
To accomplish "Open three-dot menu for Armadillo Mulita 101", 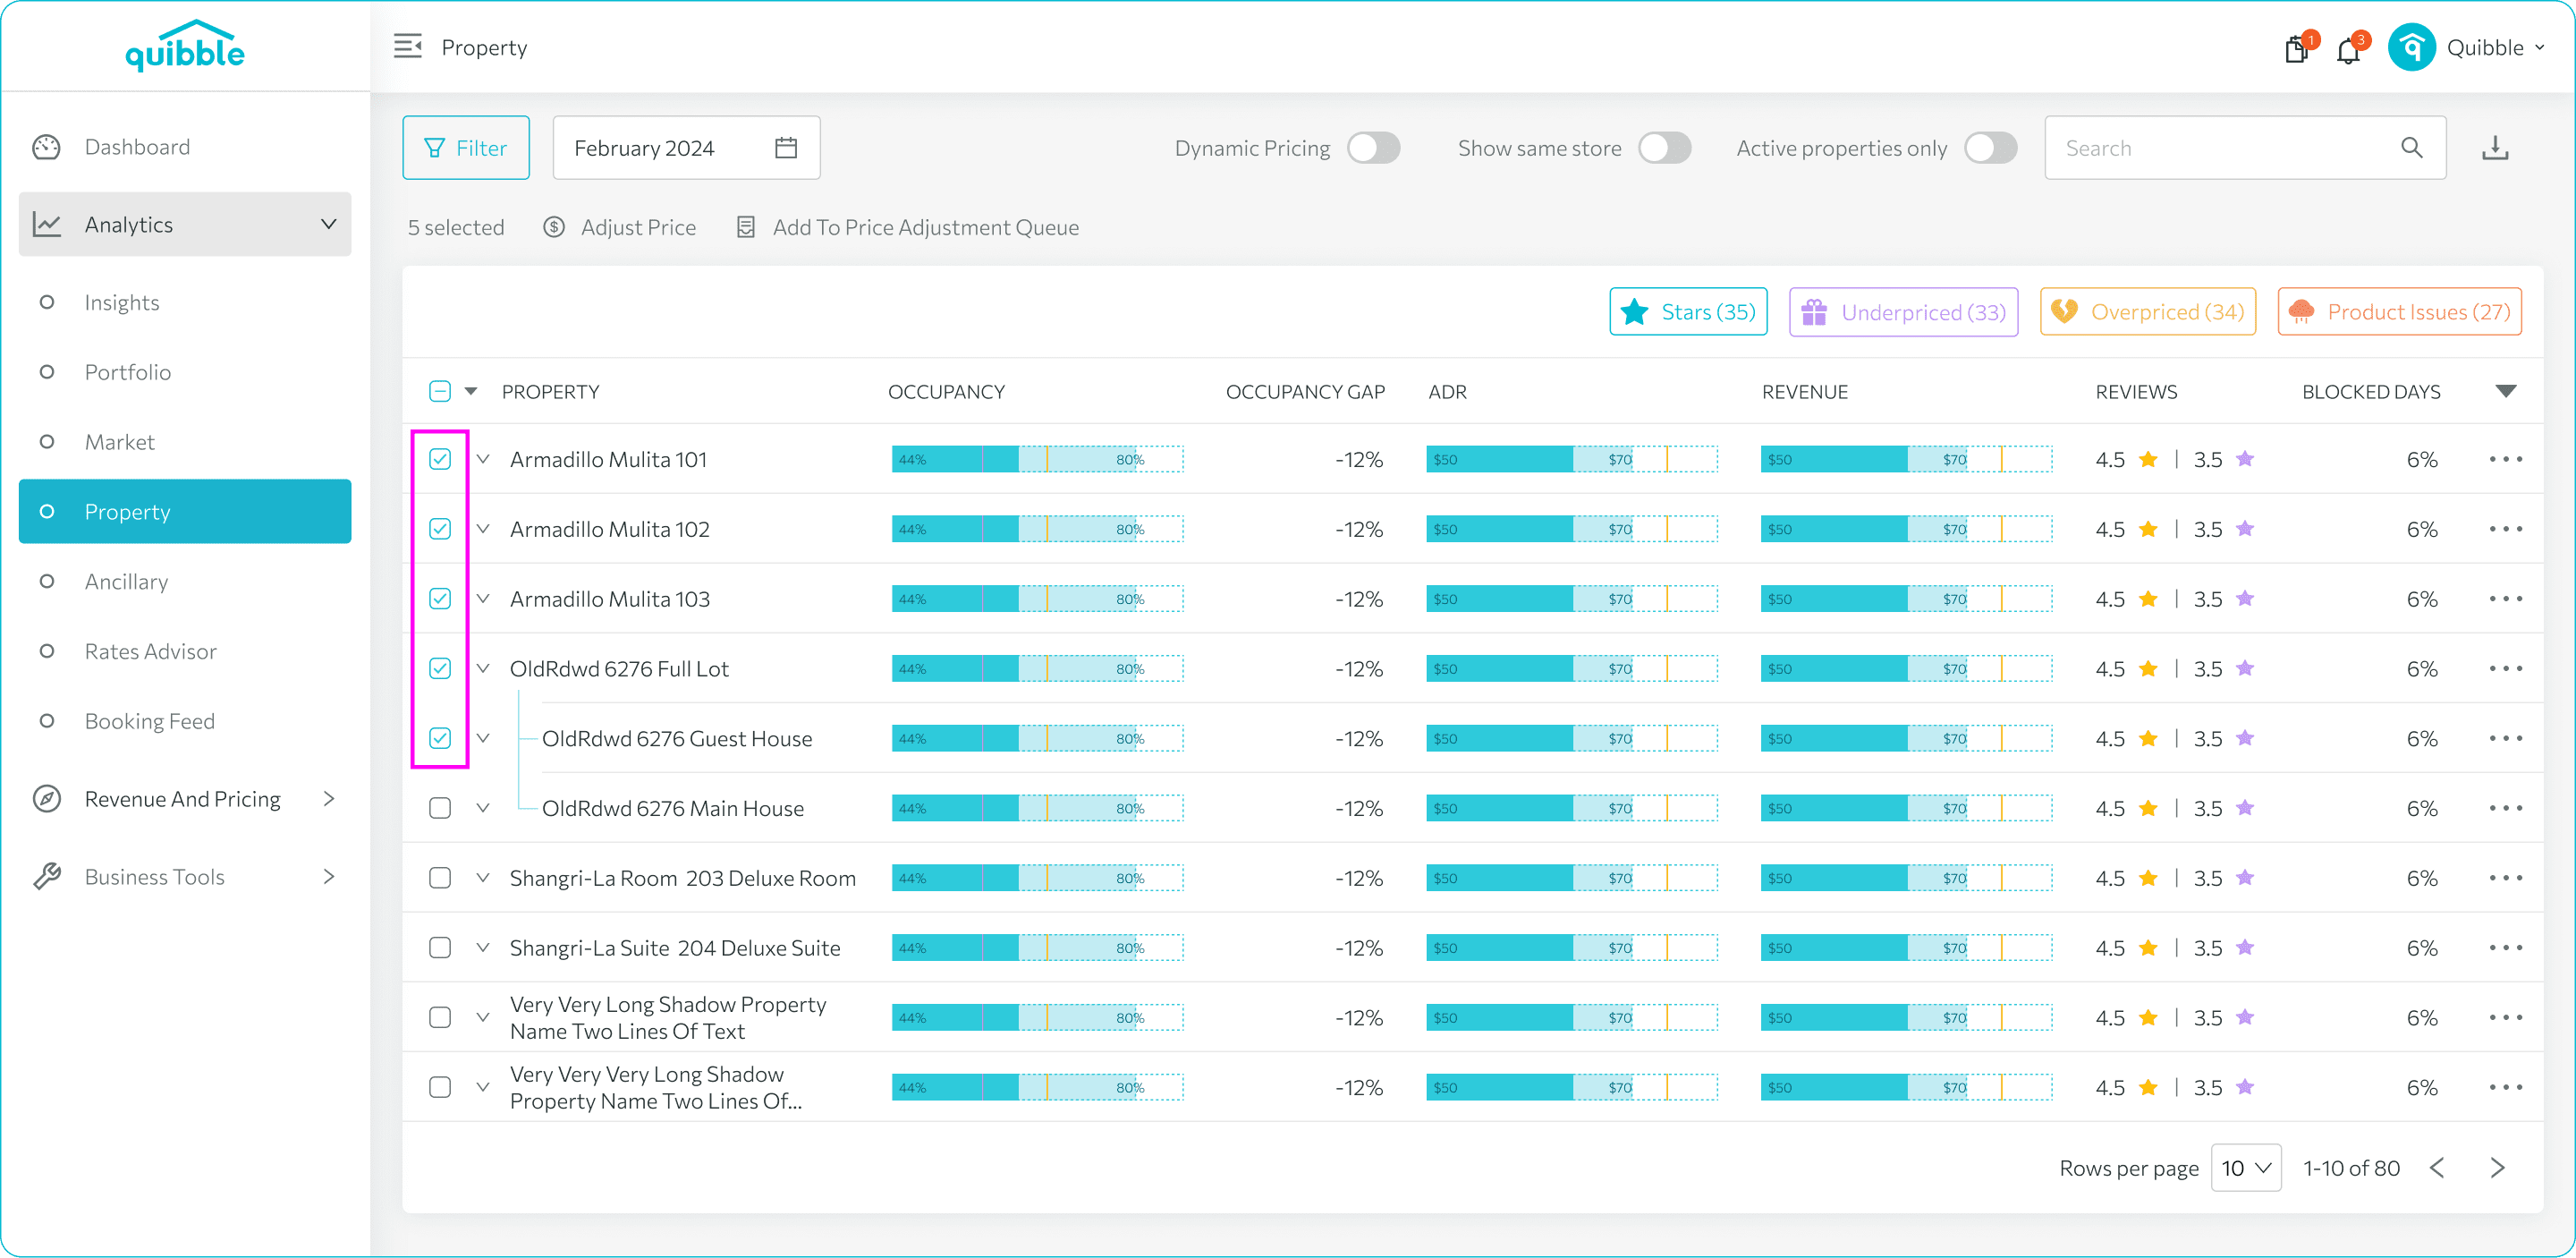I will pos(2505,459).
